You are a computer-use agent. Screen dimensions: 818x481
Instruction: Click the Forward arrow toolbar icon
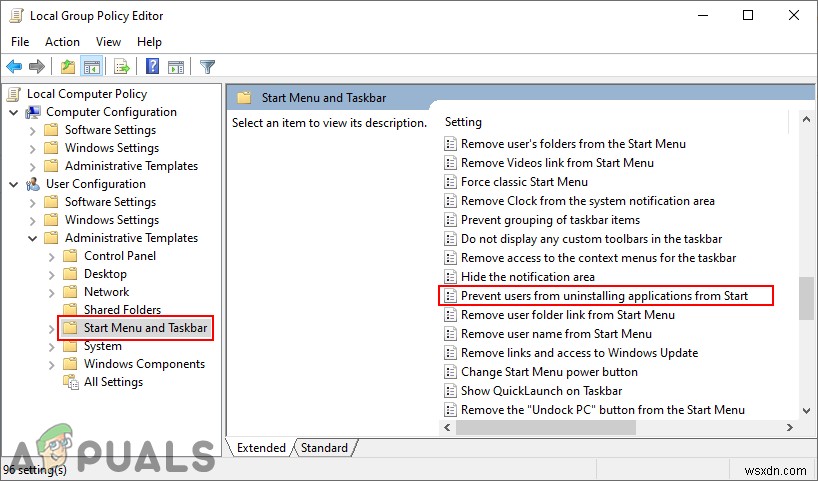[37, 66]
